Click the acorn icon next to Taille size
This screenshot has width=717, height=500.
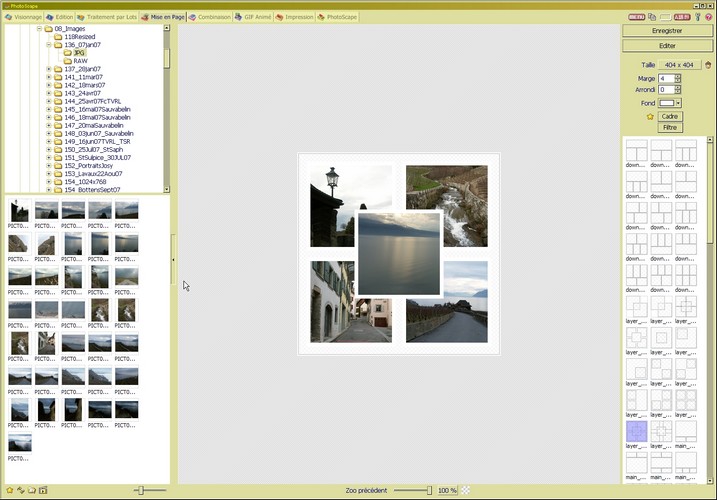pyautogui.click(x=708, y=64)
